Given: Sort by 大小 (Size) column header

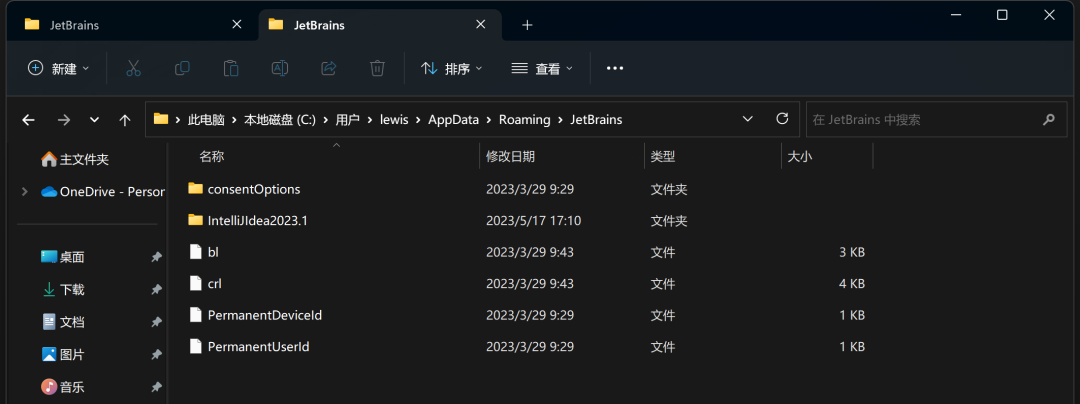Looking at the screenshot, I should 800,156.
